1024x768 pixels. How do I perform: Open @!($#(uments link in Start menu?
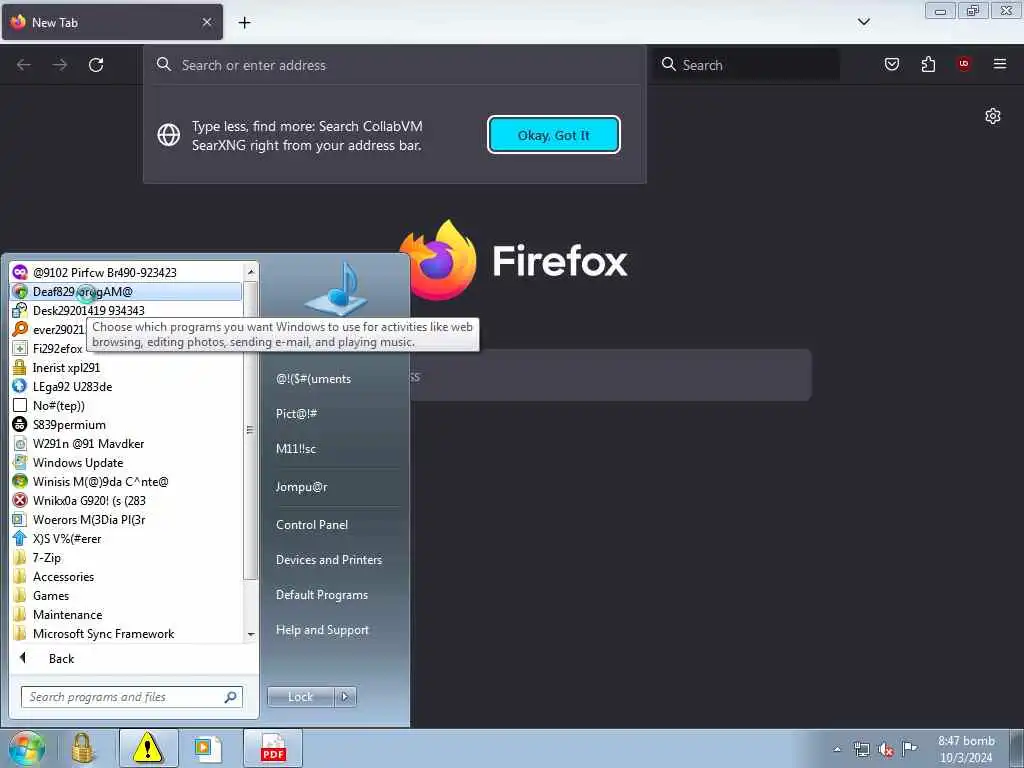tap(313, 379)
